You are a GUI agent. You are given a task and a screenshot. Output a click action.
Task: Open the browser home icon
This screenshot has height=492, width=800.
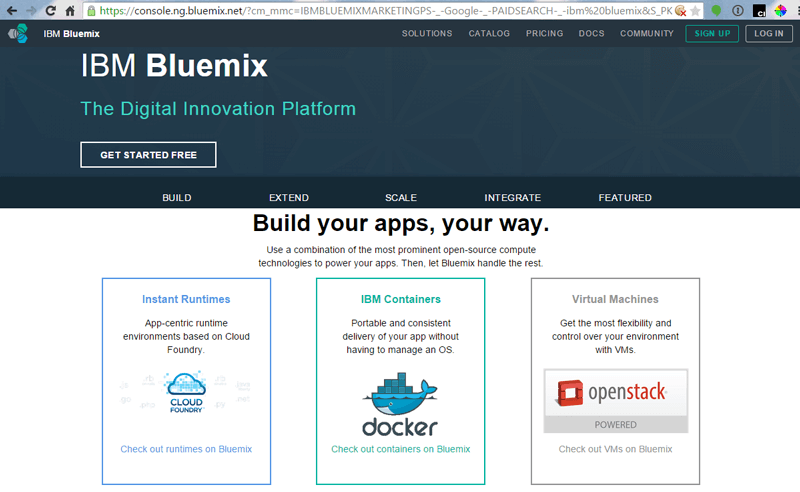pos(70,10)
